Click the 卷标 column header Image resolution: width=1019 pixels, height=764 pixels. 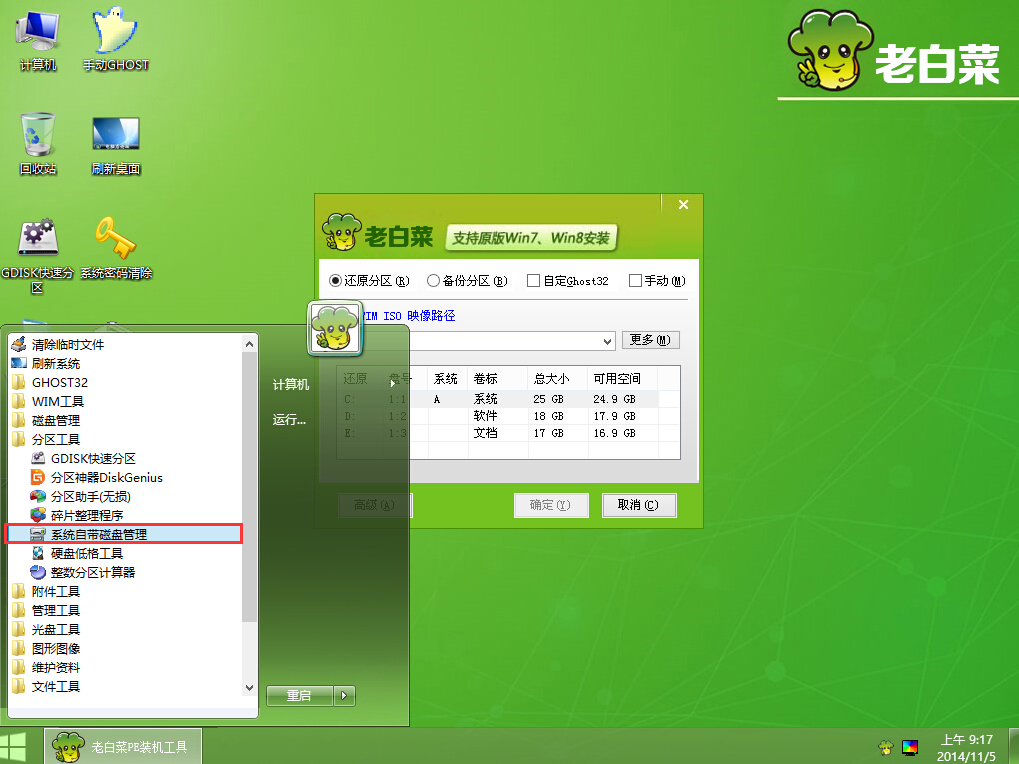click(x=498, y=379)
